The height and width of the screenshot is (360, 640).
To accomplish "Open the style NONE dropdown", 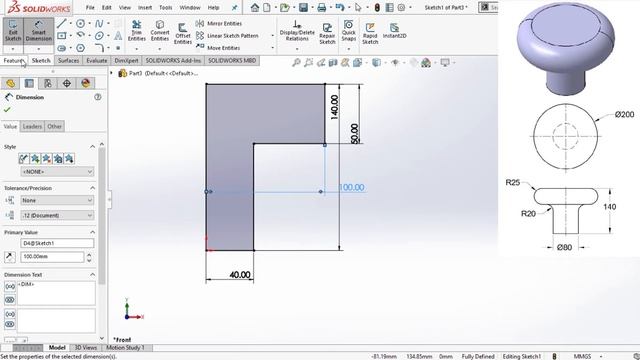I will coord(57,172).
